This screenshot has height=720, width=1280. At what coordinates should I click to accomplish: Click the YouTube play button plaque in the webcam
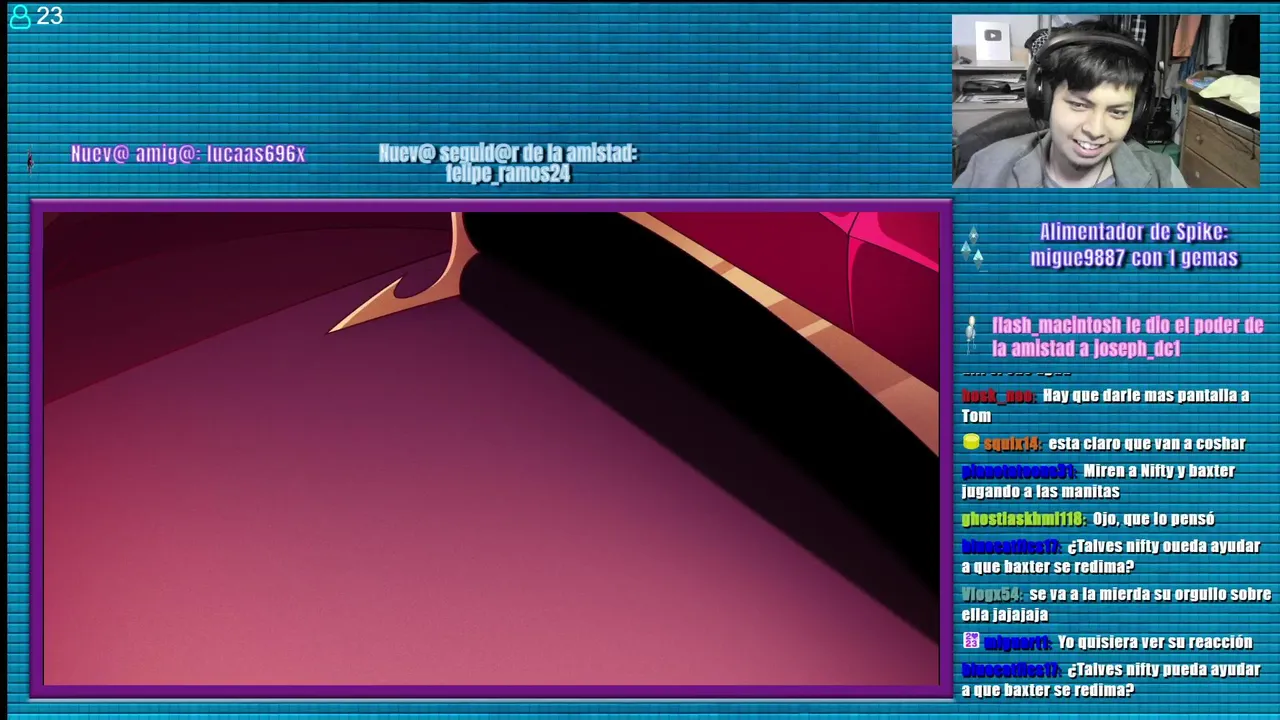tap(992, 36)
